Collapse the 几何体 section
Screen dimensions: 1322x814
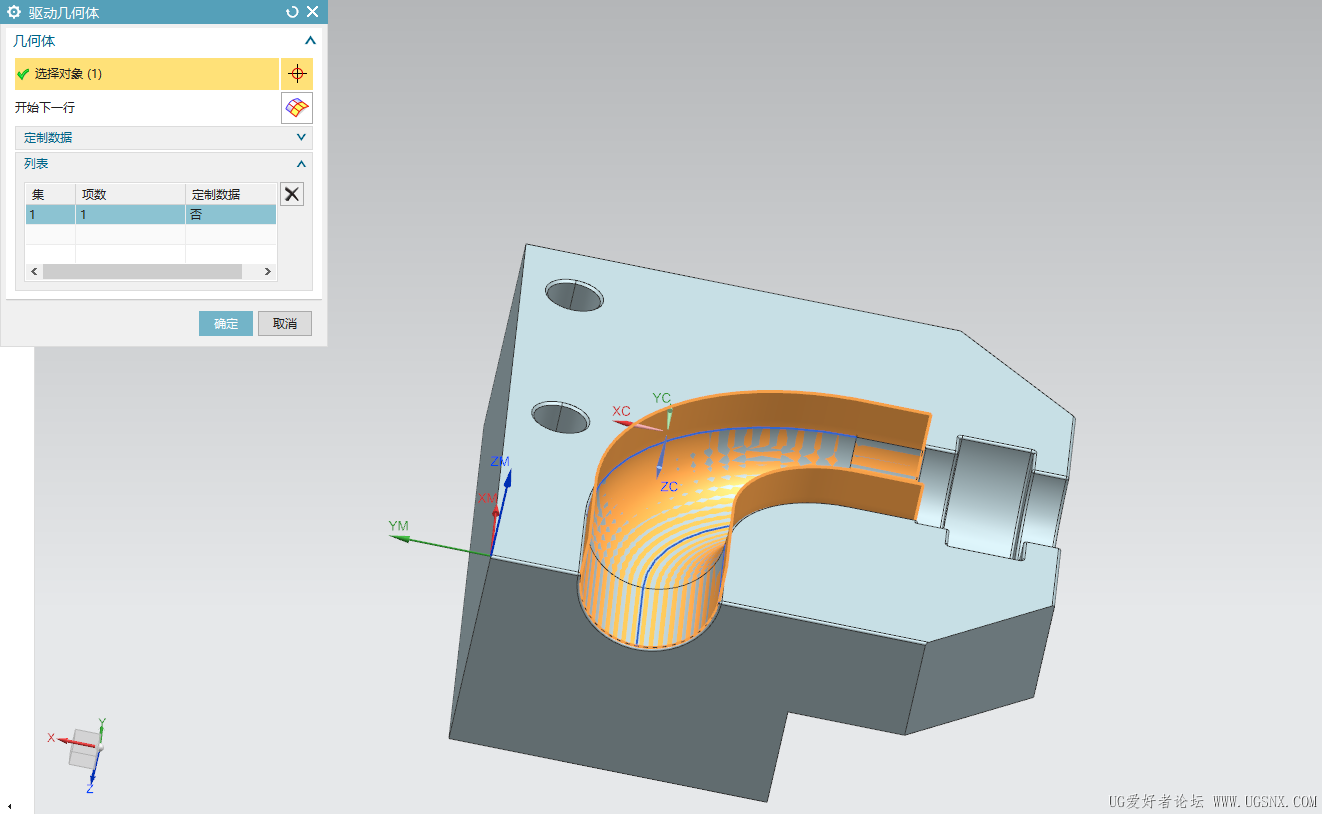[310, 41]
